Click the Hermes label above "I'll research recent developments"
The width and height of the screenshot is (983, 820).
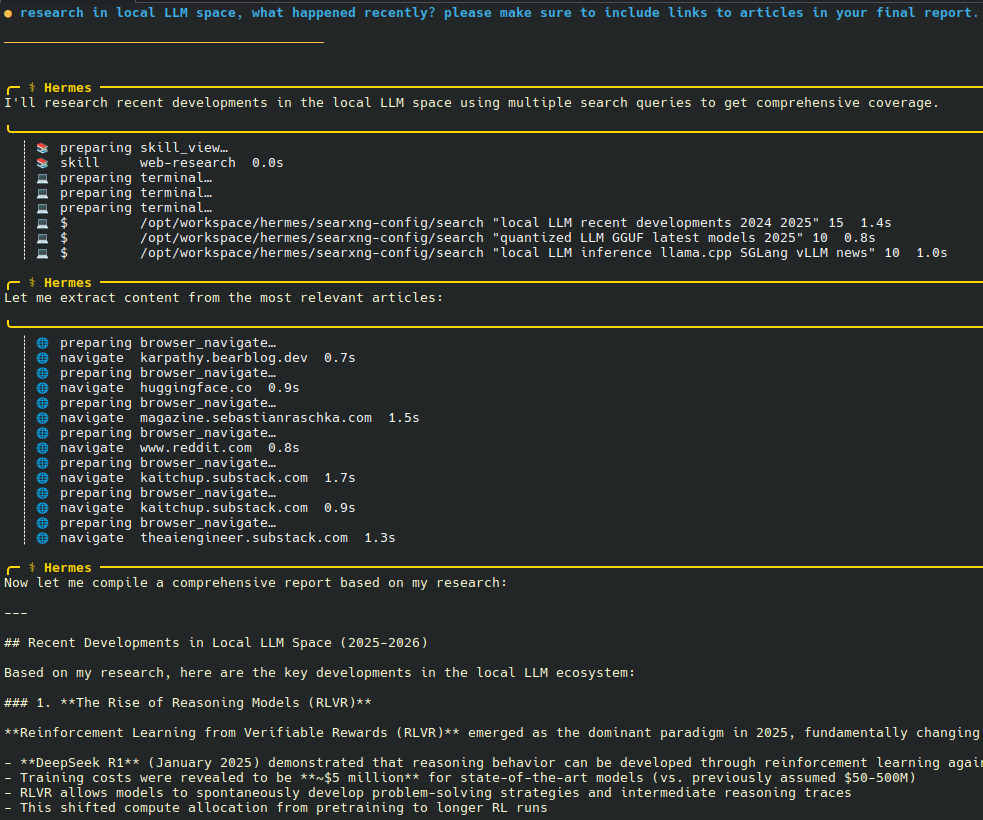coord(68,88)
